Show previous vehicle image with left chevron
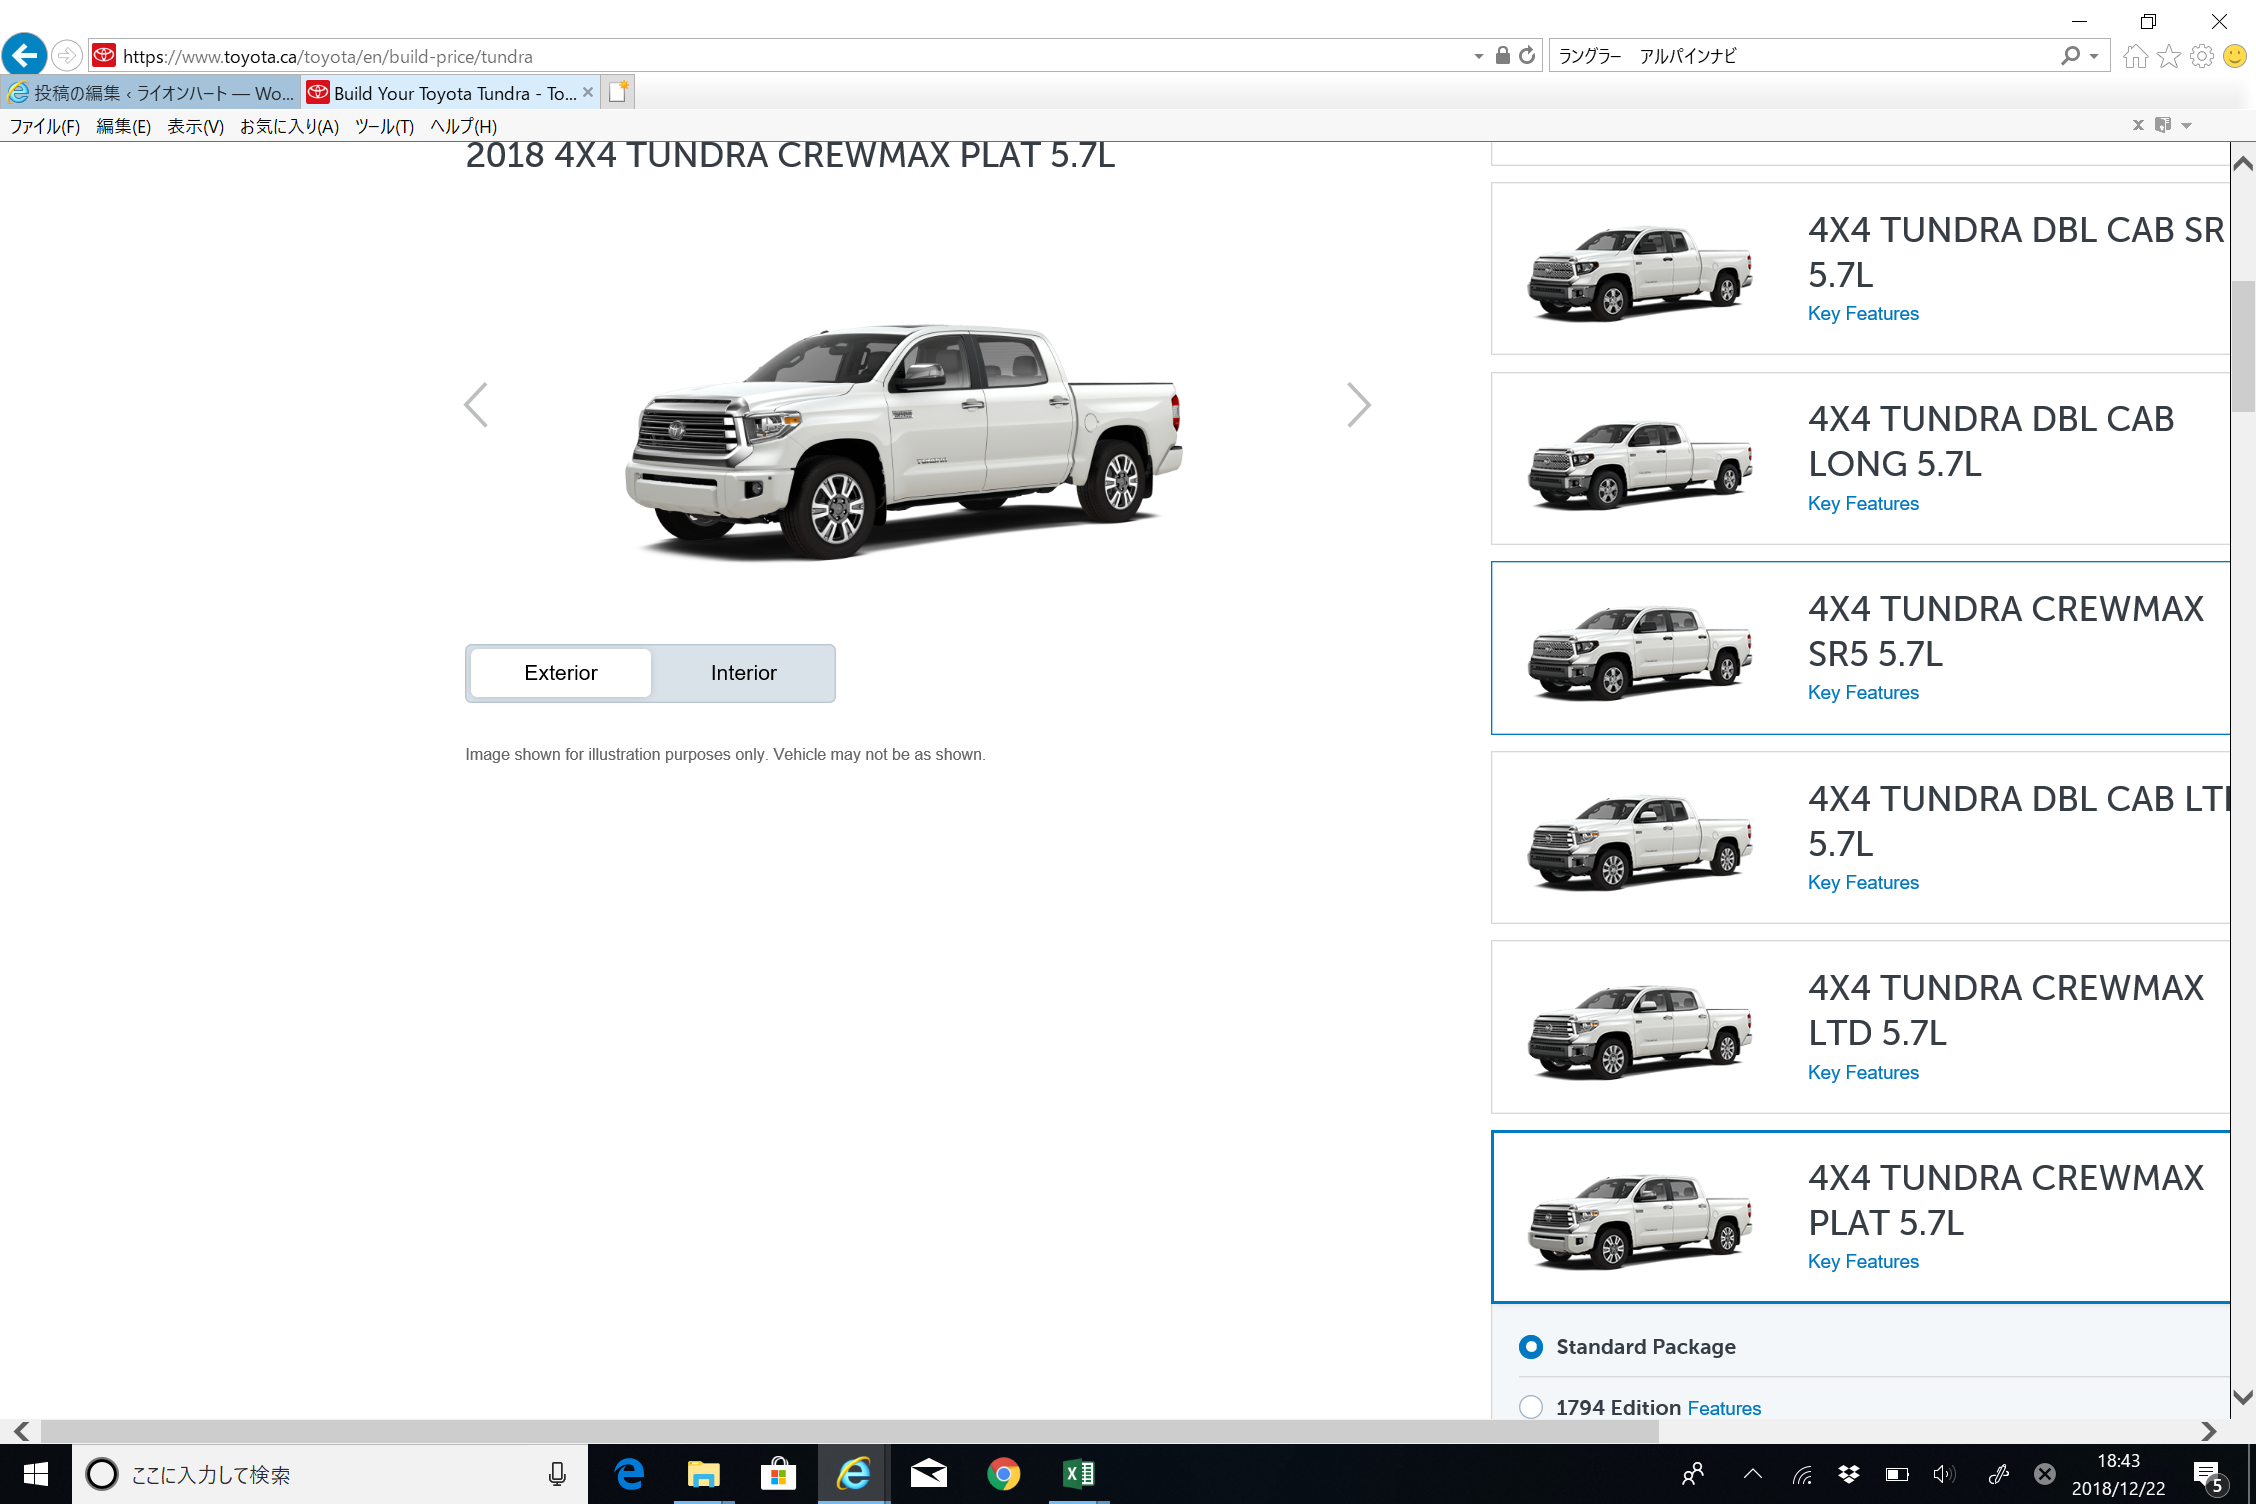Screen dimensions: 2256x1504 476,405
